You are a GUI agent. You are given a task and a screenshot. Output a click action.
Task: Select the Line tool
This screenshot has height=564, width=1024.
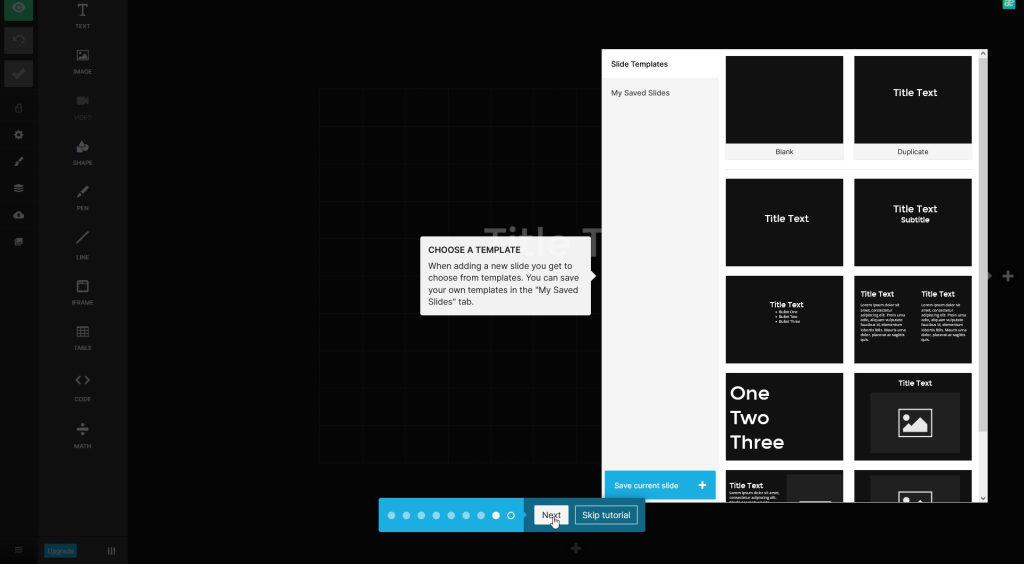pos(82,245)
